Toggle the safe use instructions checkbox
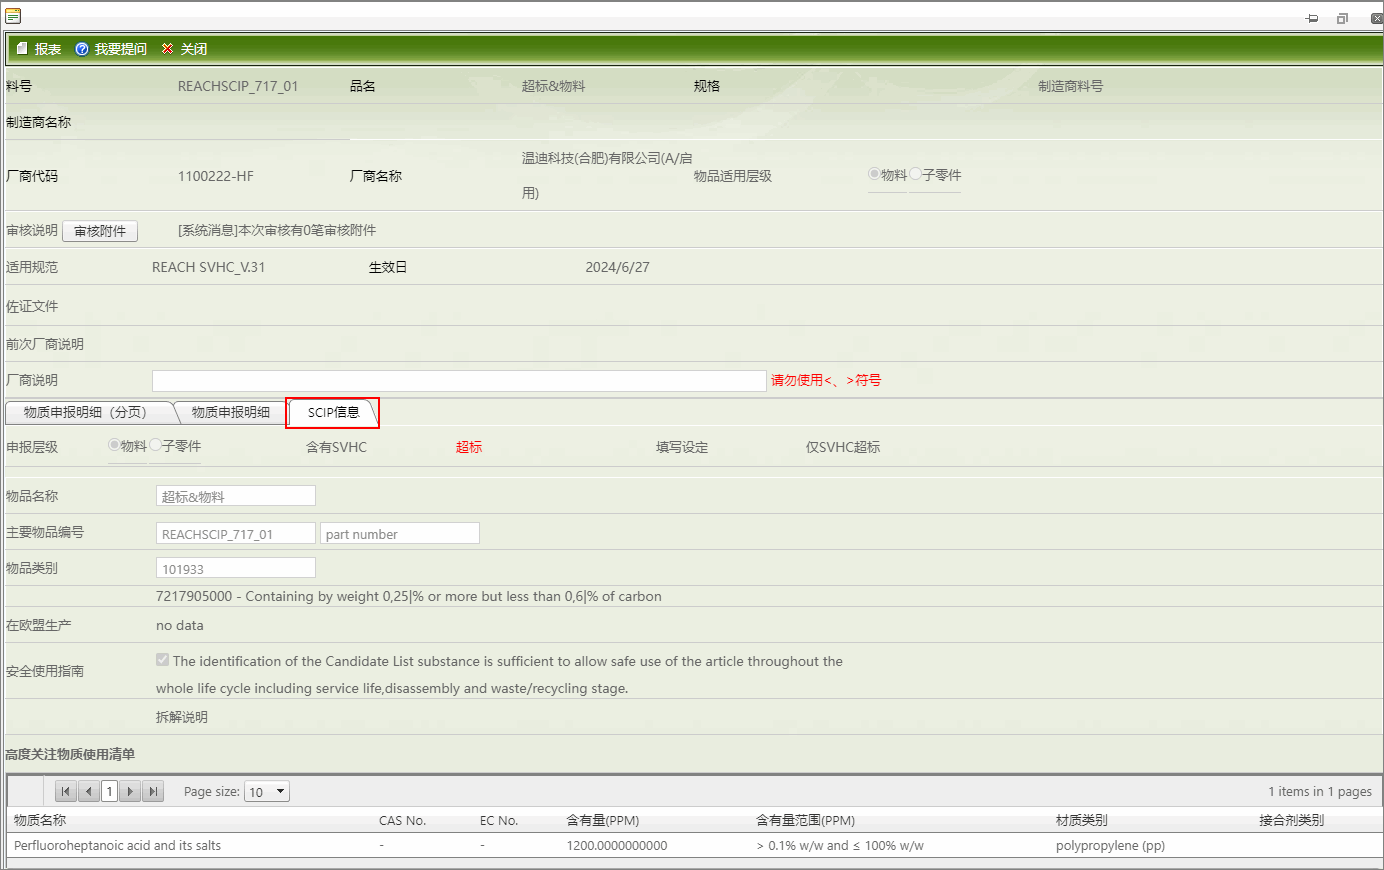This screenshot has height=870, width=1384. 162,660
